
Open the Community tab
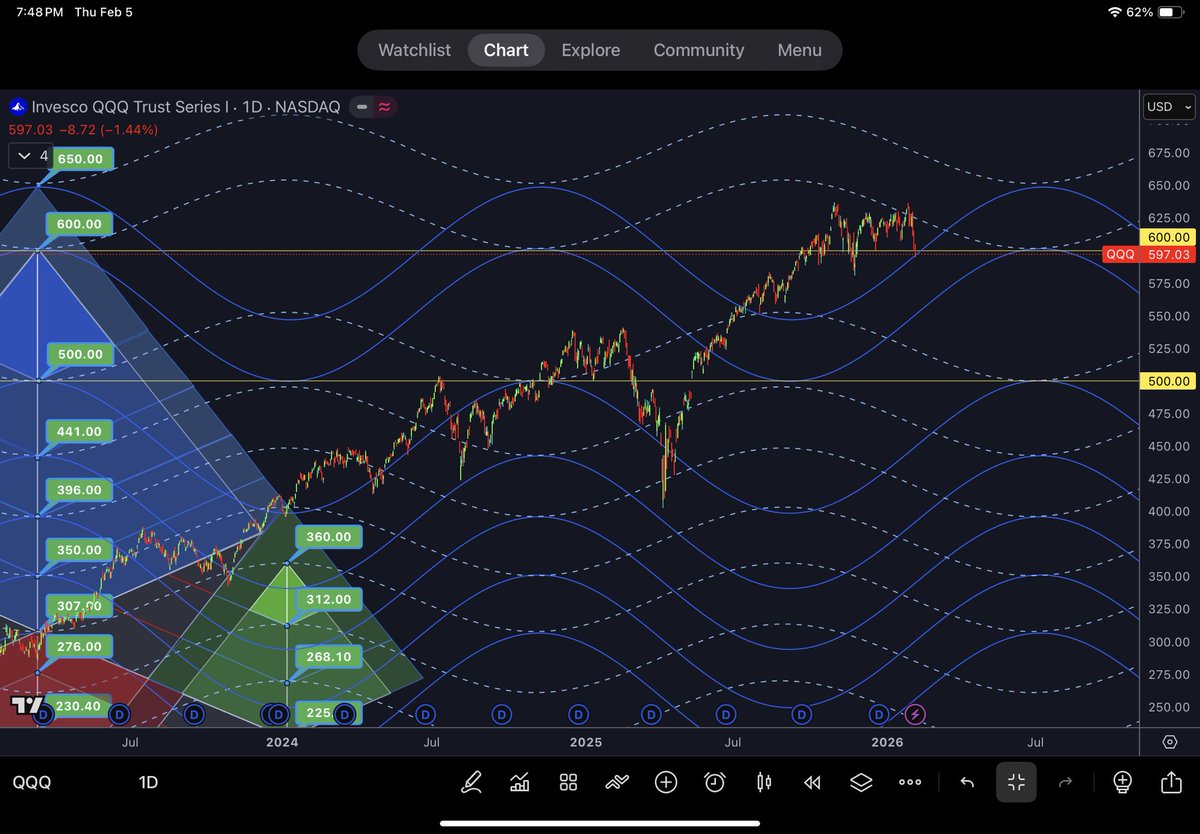(x=699, y=50)
